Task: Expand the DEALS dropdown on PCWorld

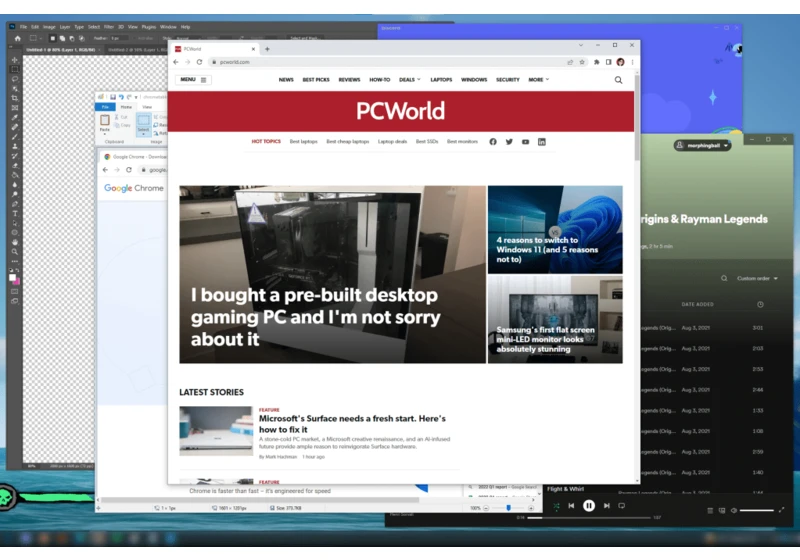Action: (x=410, y=80)
